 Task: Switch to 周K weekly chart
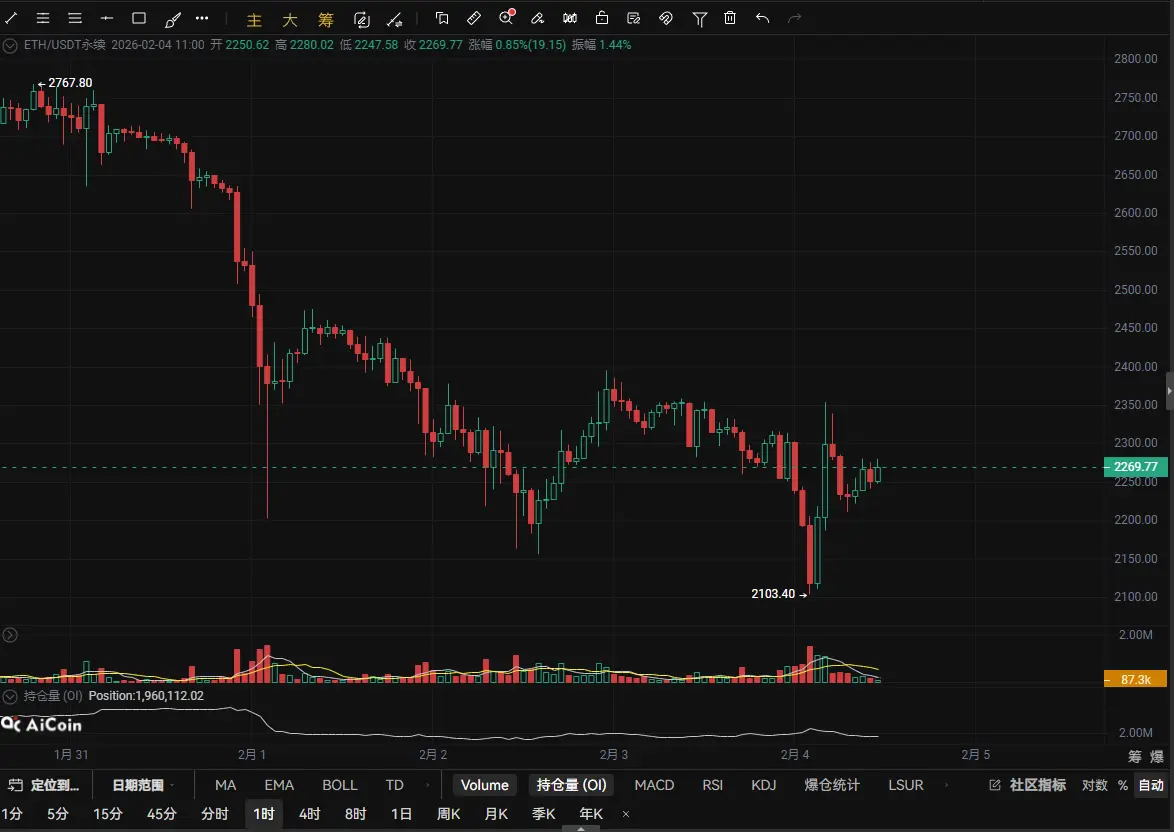tap(449, 814)
